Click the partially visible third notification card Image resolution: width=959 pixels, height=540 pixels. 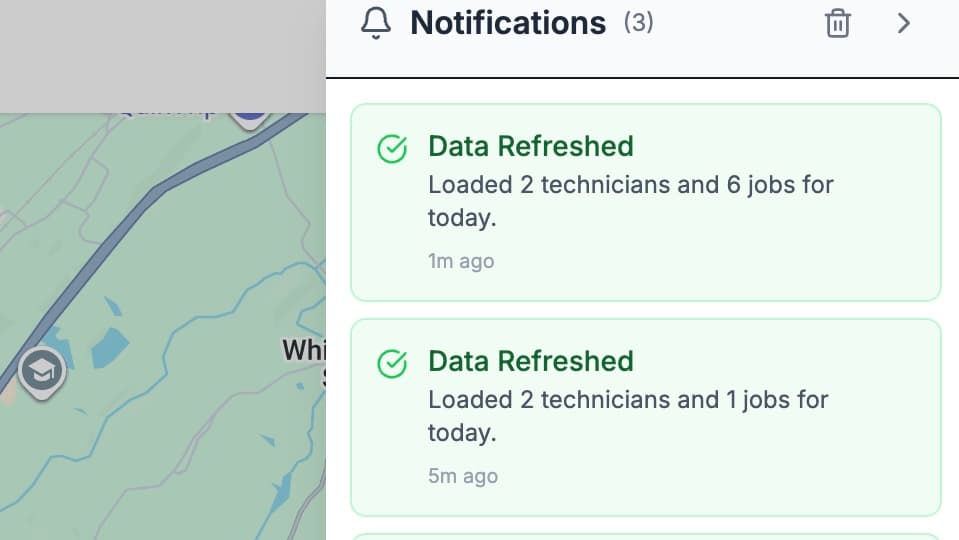645,536
